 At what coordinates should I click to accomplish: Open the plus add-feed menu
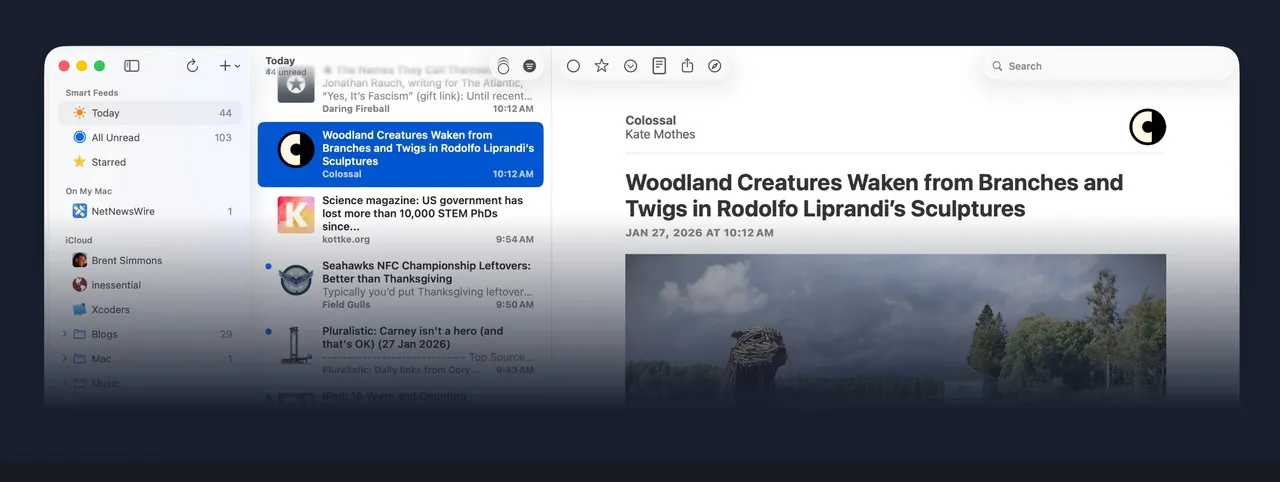(229, 66)
